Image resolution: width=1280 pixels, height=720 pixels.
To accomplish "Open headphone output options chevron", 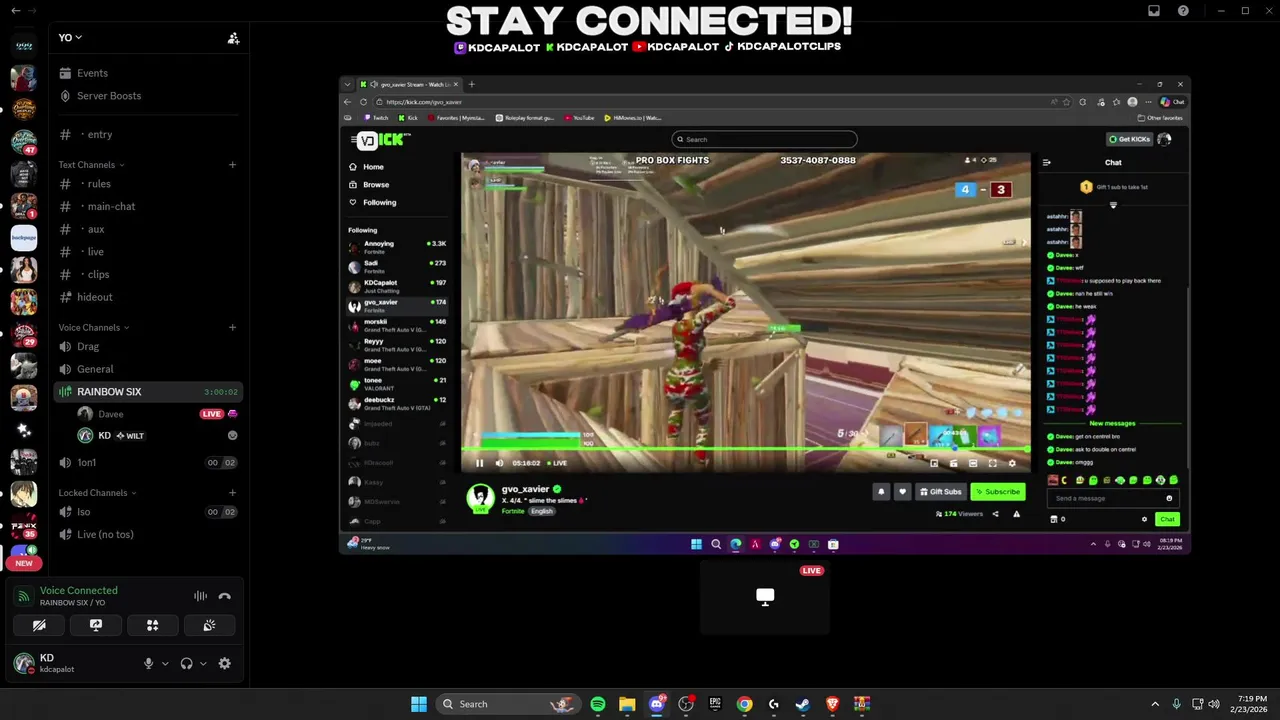I will tap(203, 663).
